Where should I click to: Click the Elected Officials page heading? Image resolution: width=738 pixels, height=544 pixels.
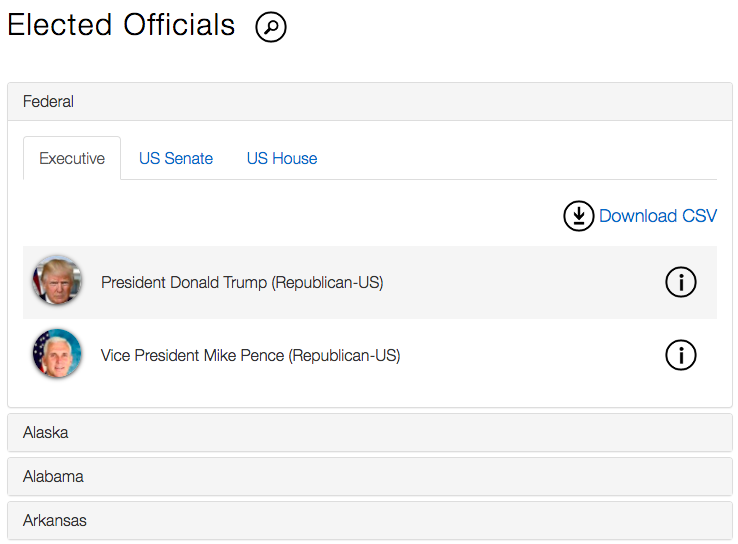tap(121, 25)
